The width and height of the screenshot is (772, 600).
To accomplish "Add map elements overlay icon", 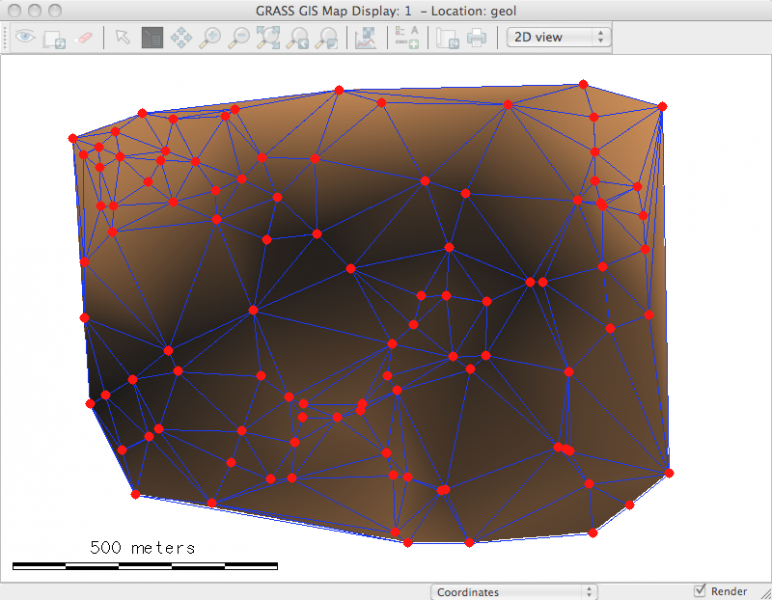I will point(406,38).
